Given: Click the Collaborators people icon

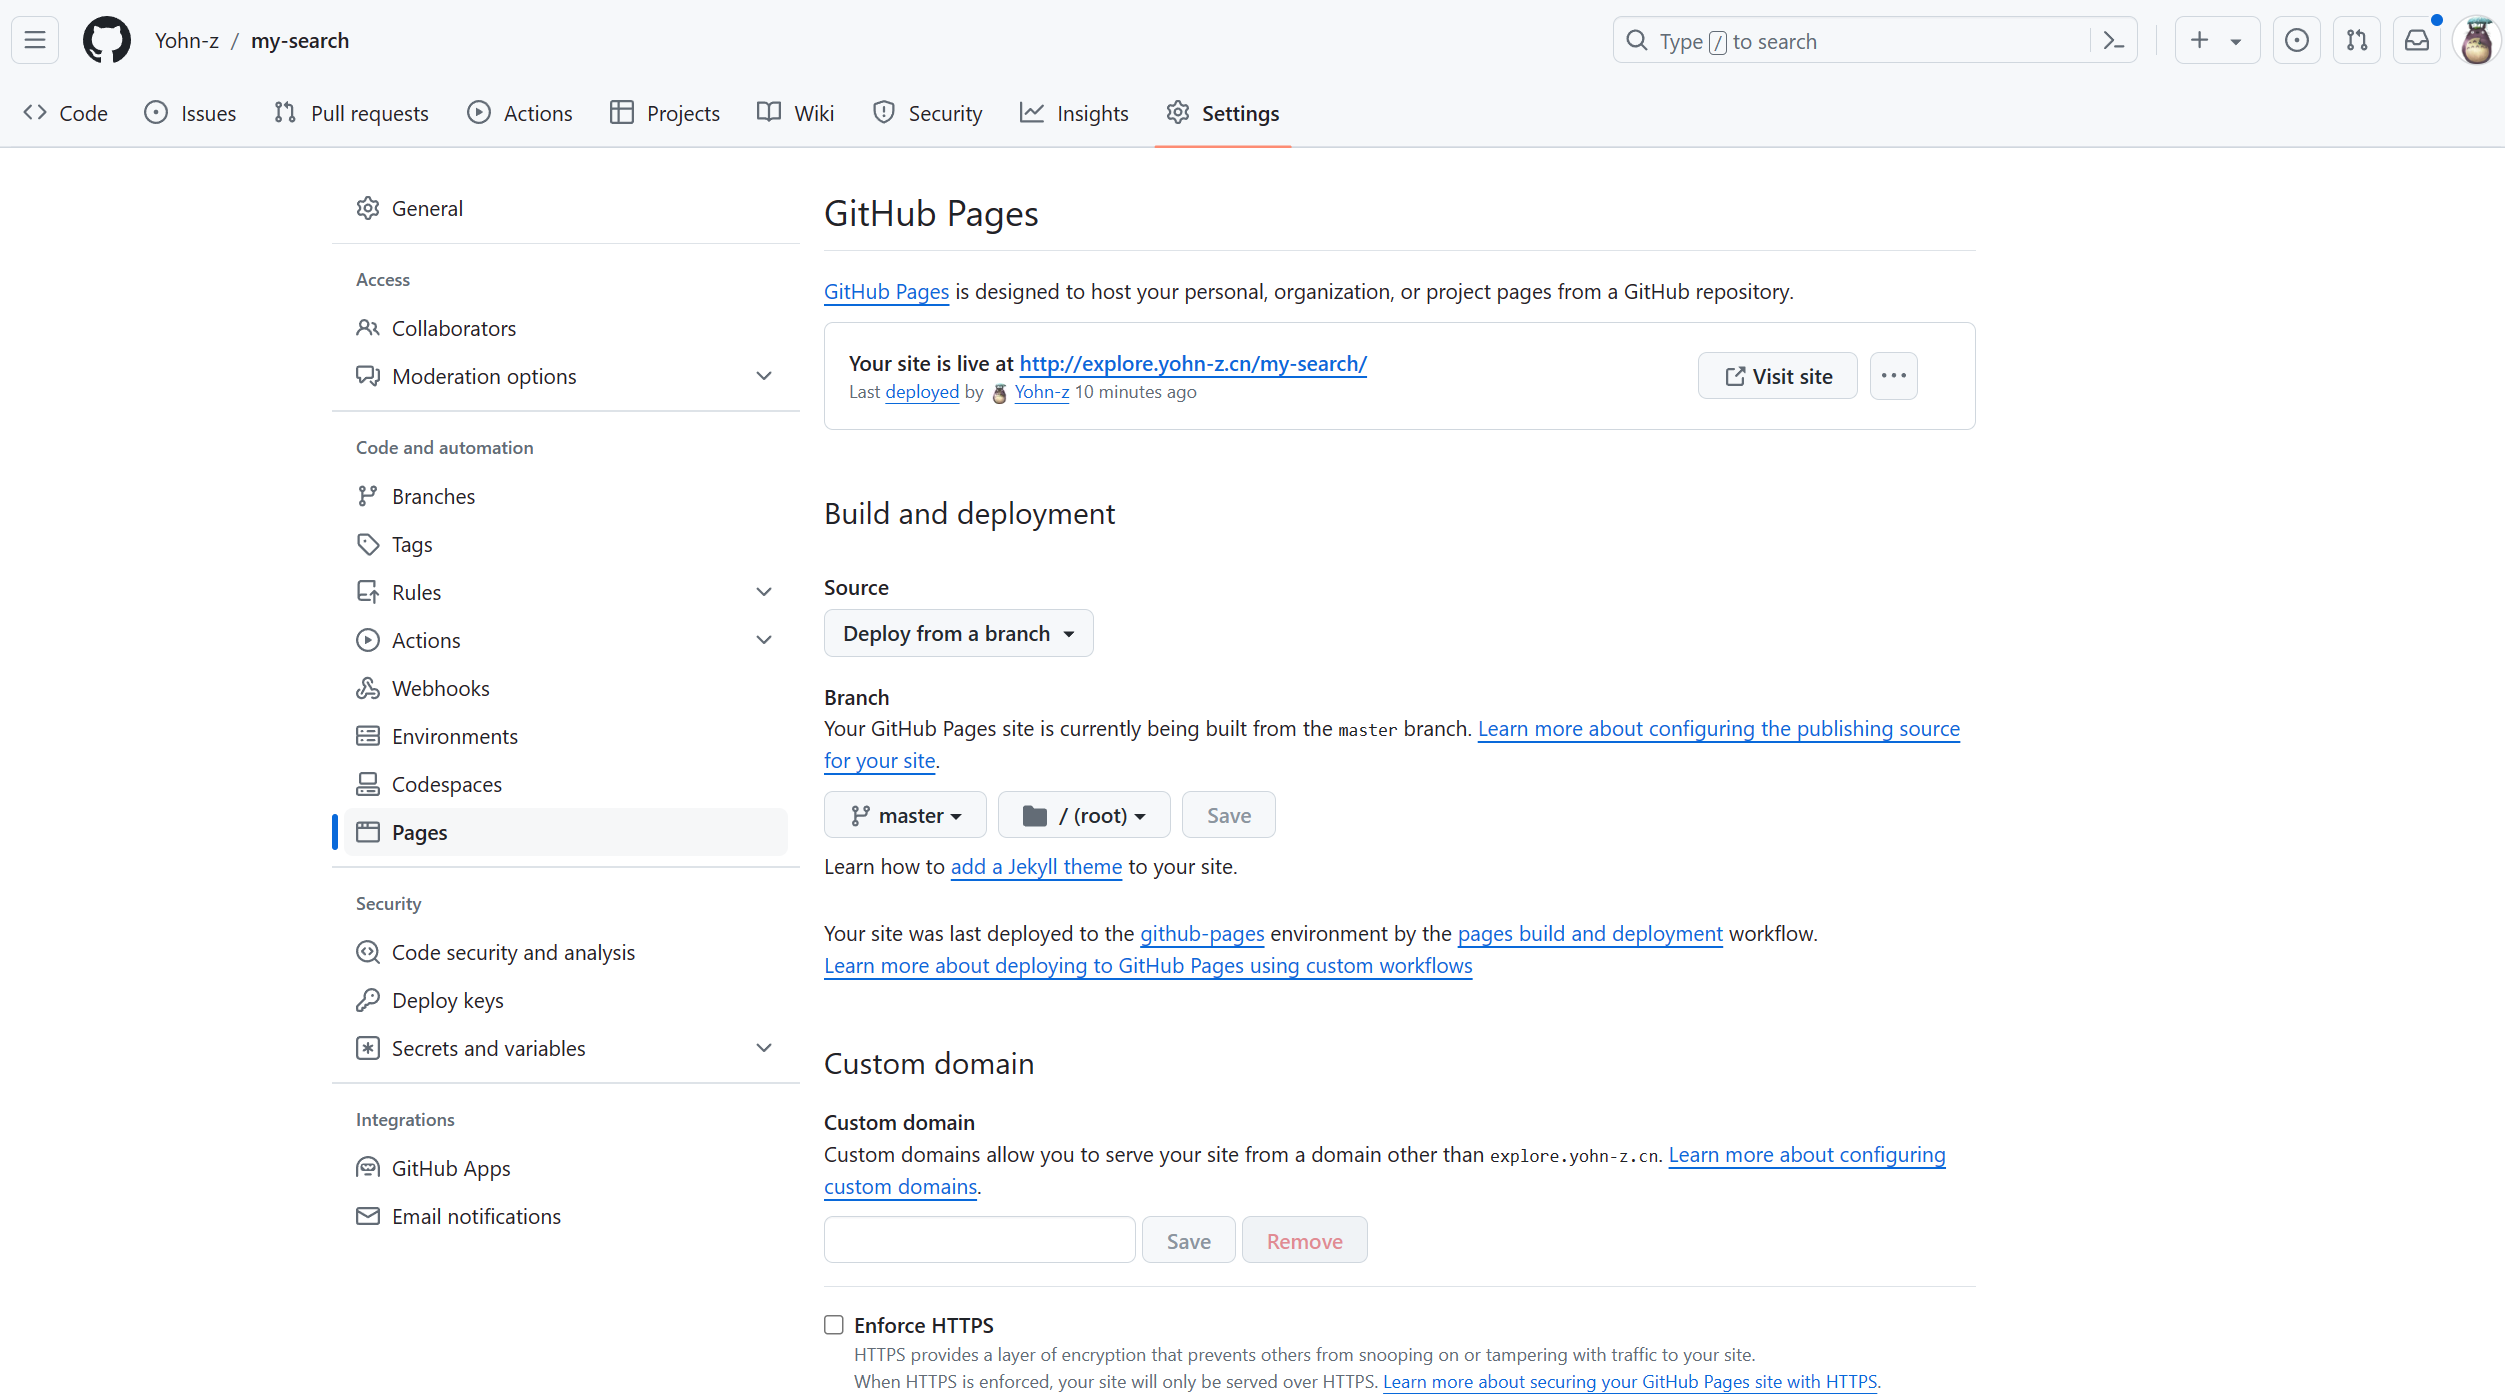Looking at the screenshot, I should click(x=368, y=328).
